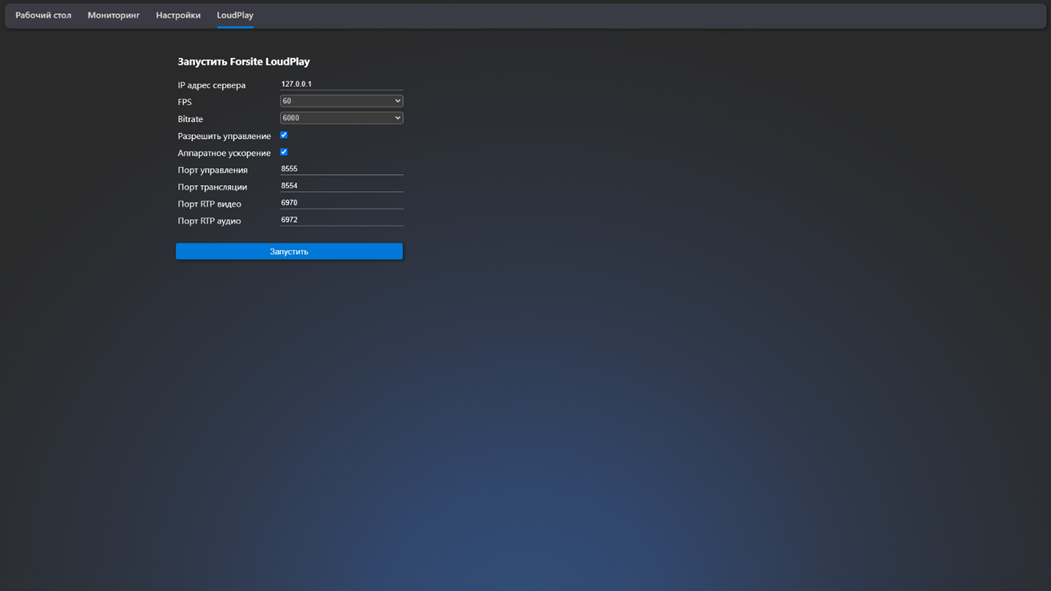Viewport: 1051px width, 591px height.
Task: Focus the Порт трансляции field with 8554
Action: 341,186
